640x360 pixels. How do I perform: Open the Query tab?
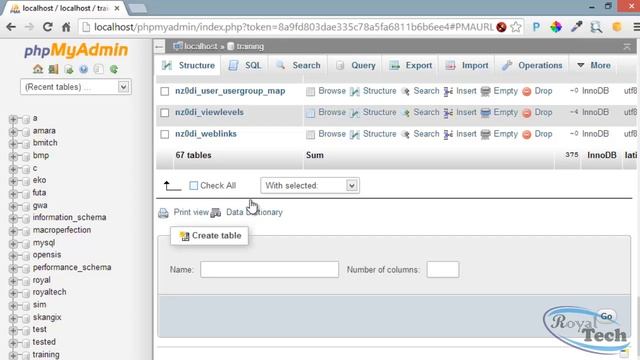click(355, 65)
